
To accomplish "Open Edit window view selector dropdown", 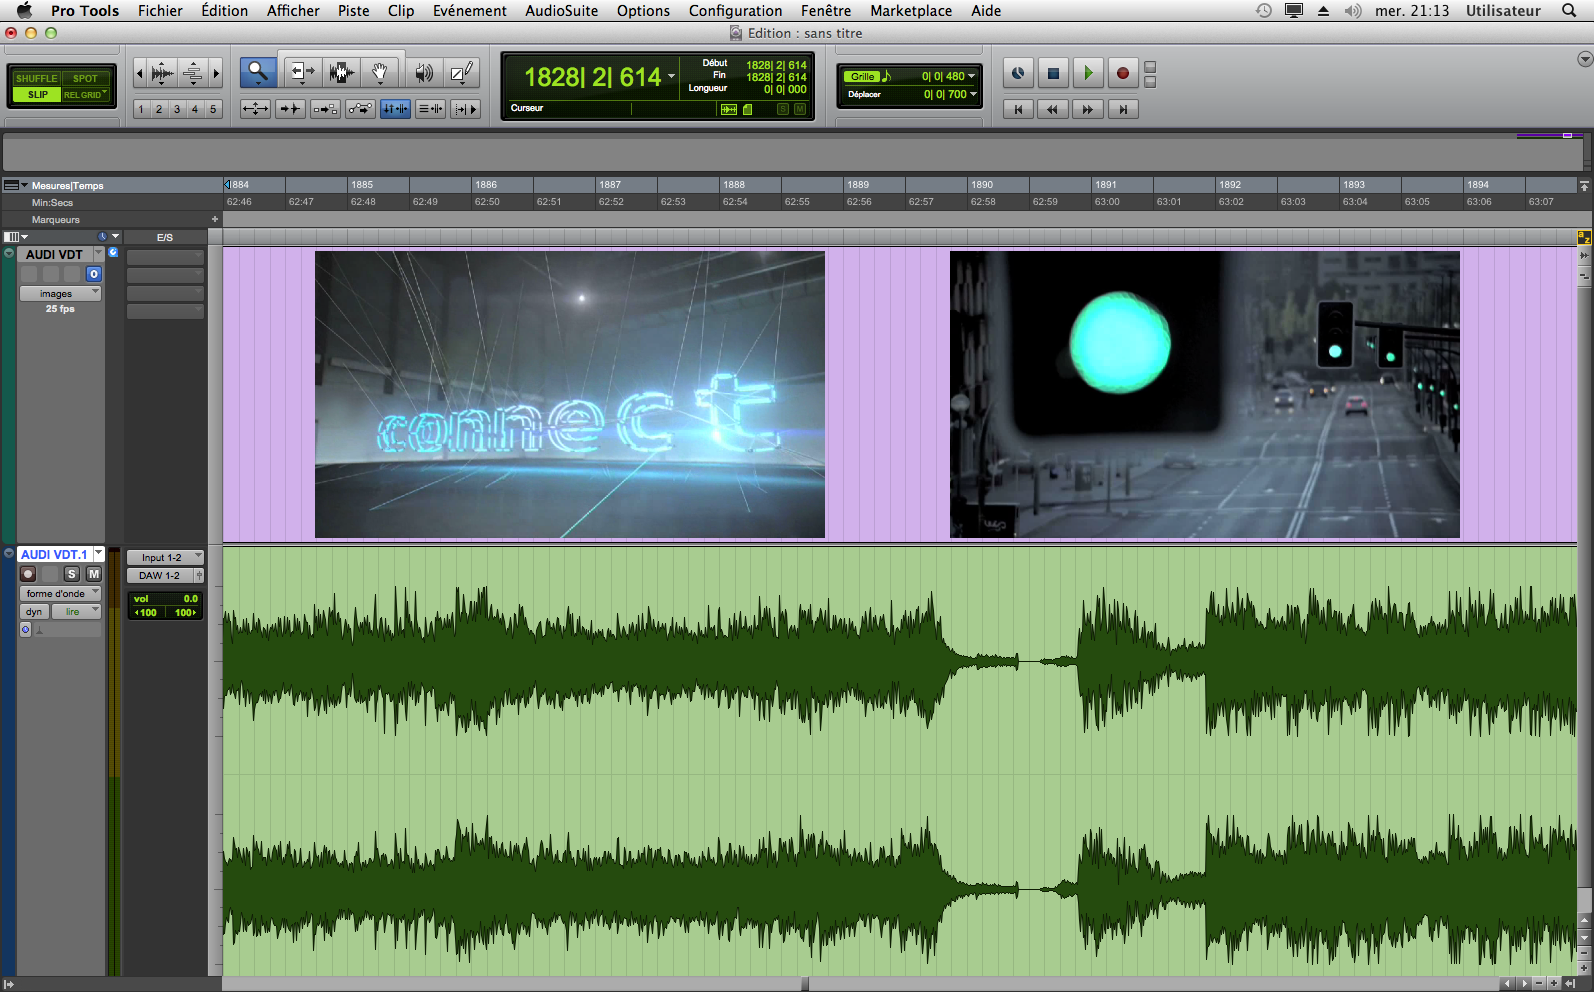I will click(16, 237).
